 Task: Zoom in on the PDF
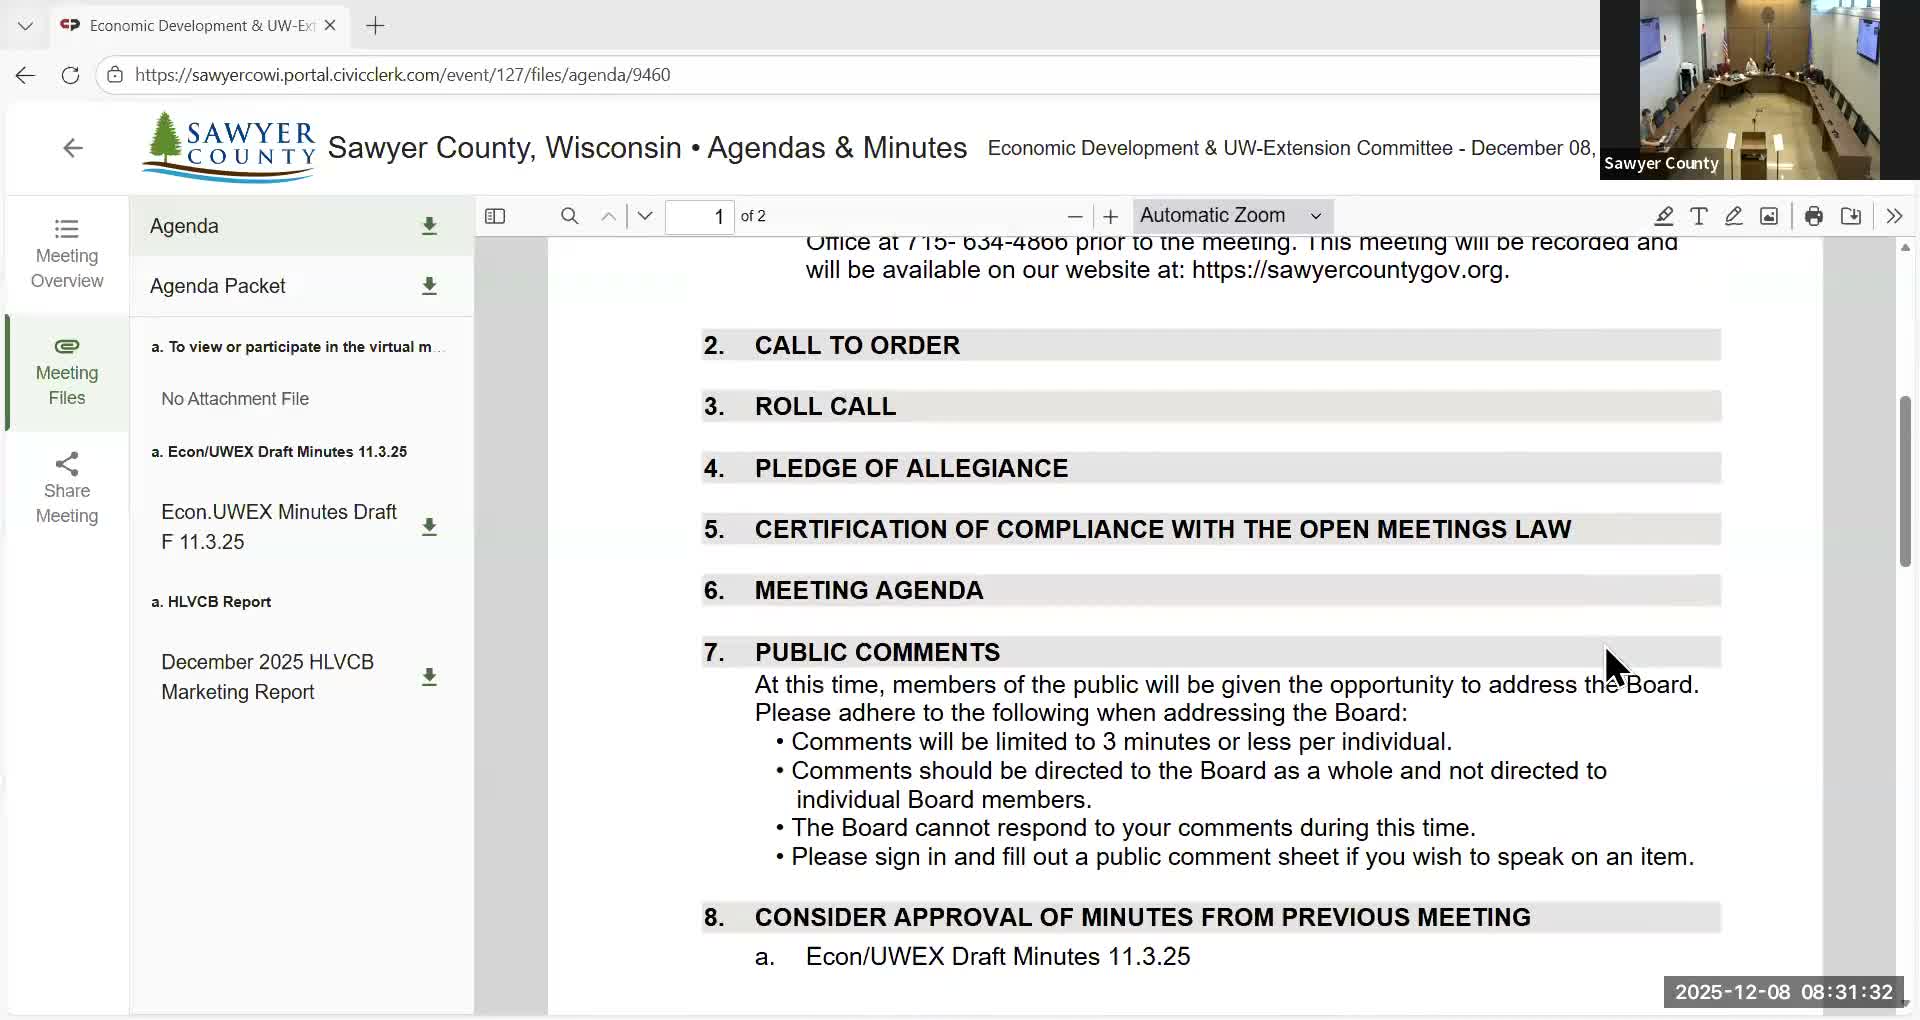click(1110, 216)
